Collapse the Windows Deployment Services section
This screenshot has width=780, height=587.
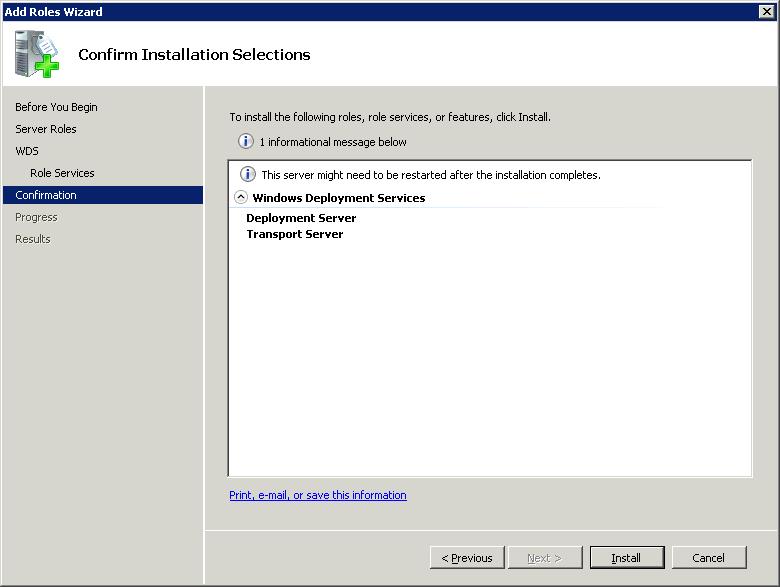click(241, 197)
